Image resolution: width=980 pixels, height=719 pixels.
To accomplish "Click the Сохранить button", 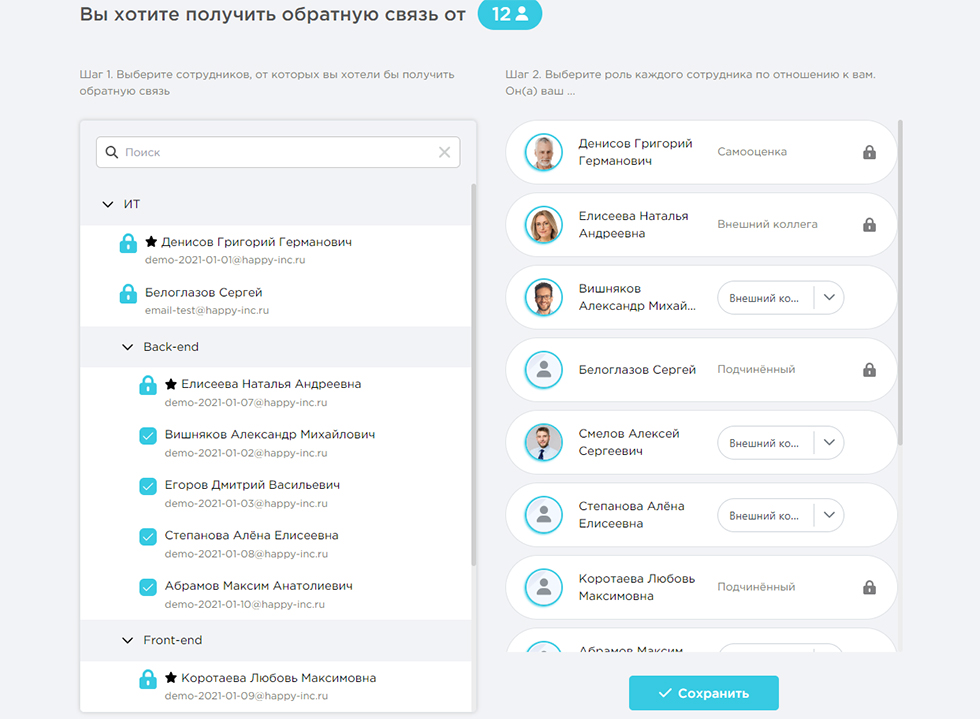I will point(703,693).
